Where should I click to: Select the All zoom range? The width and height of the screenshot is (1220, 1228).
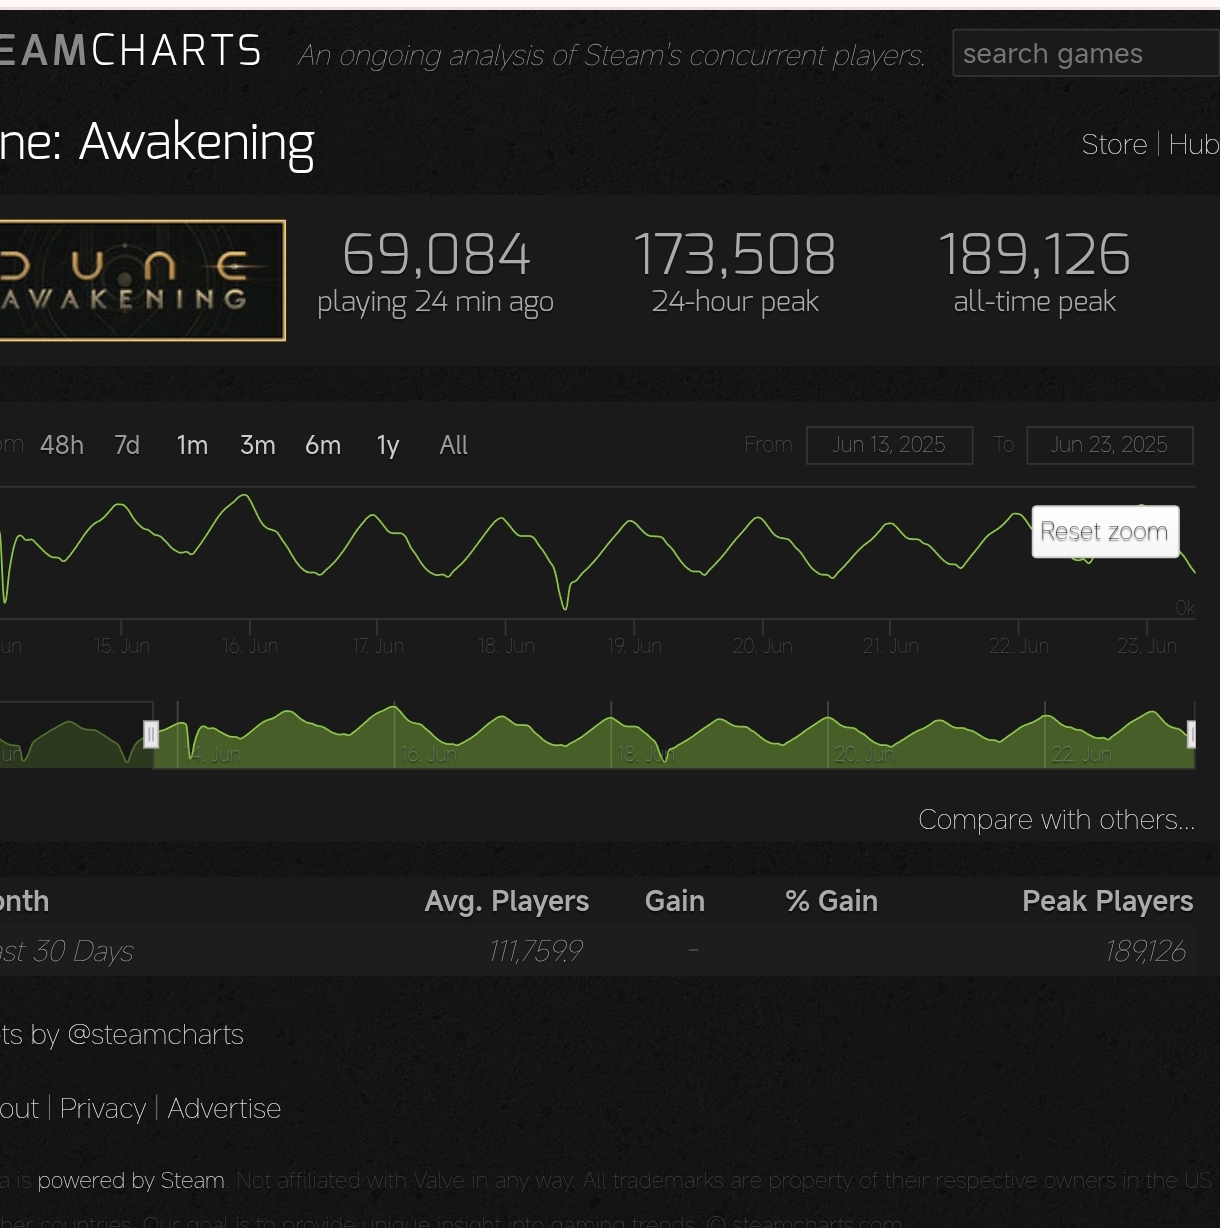tap(454, 445)
